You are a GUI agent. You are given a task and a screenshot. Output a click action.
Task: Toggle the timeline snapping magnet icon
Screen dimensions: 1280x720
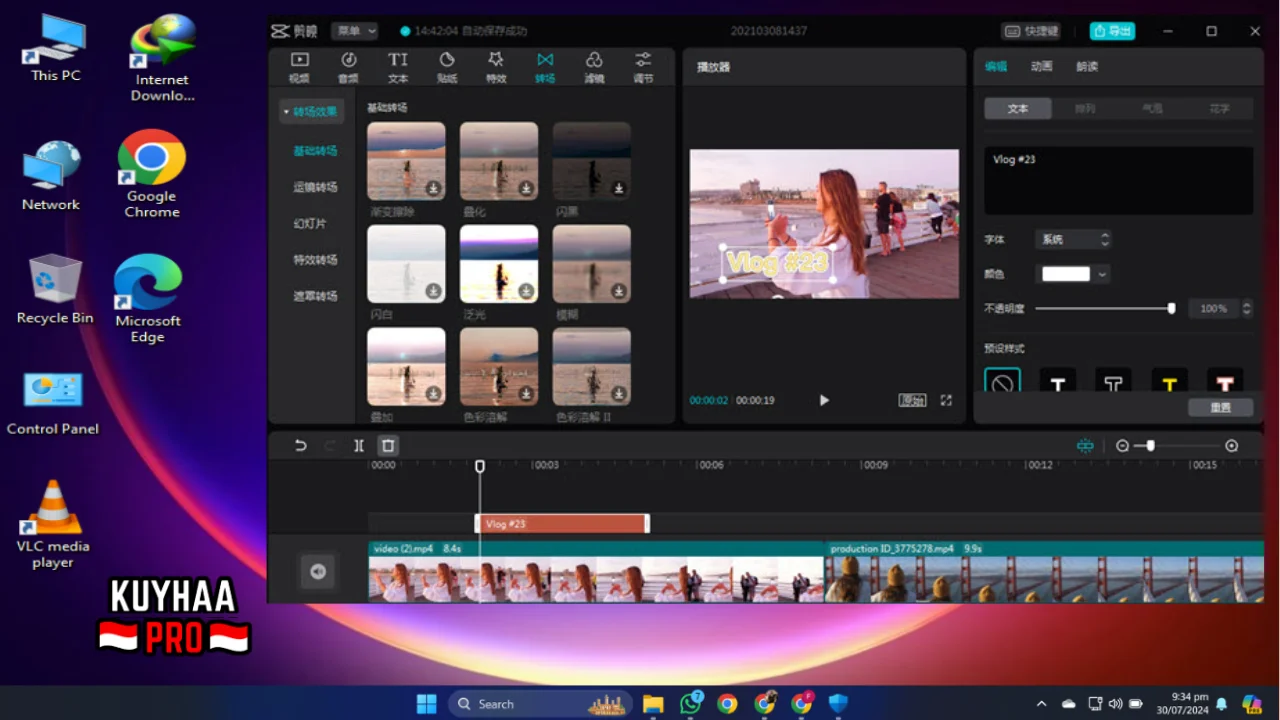pyautogui.click(x=1085, y=446)
